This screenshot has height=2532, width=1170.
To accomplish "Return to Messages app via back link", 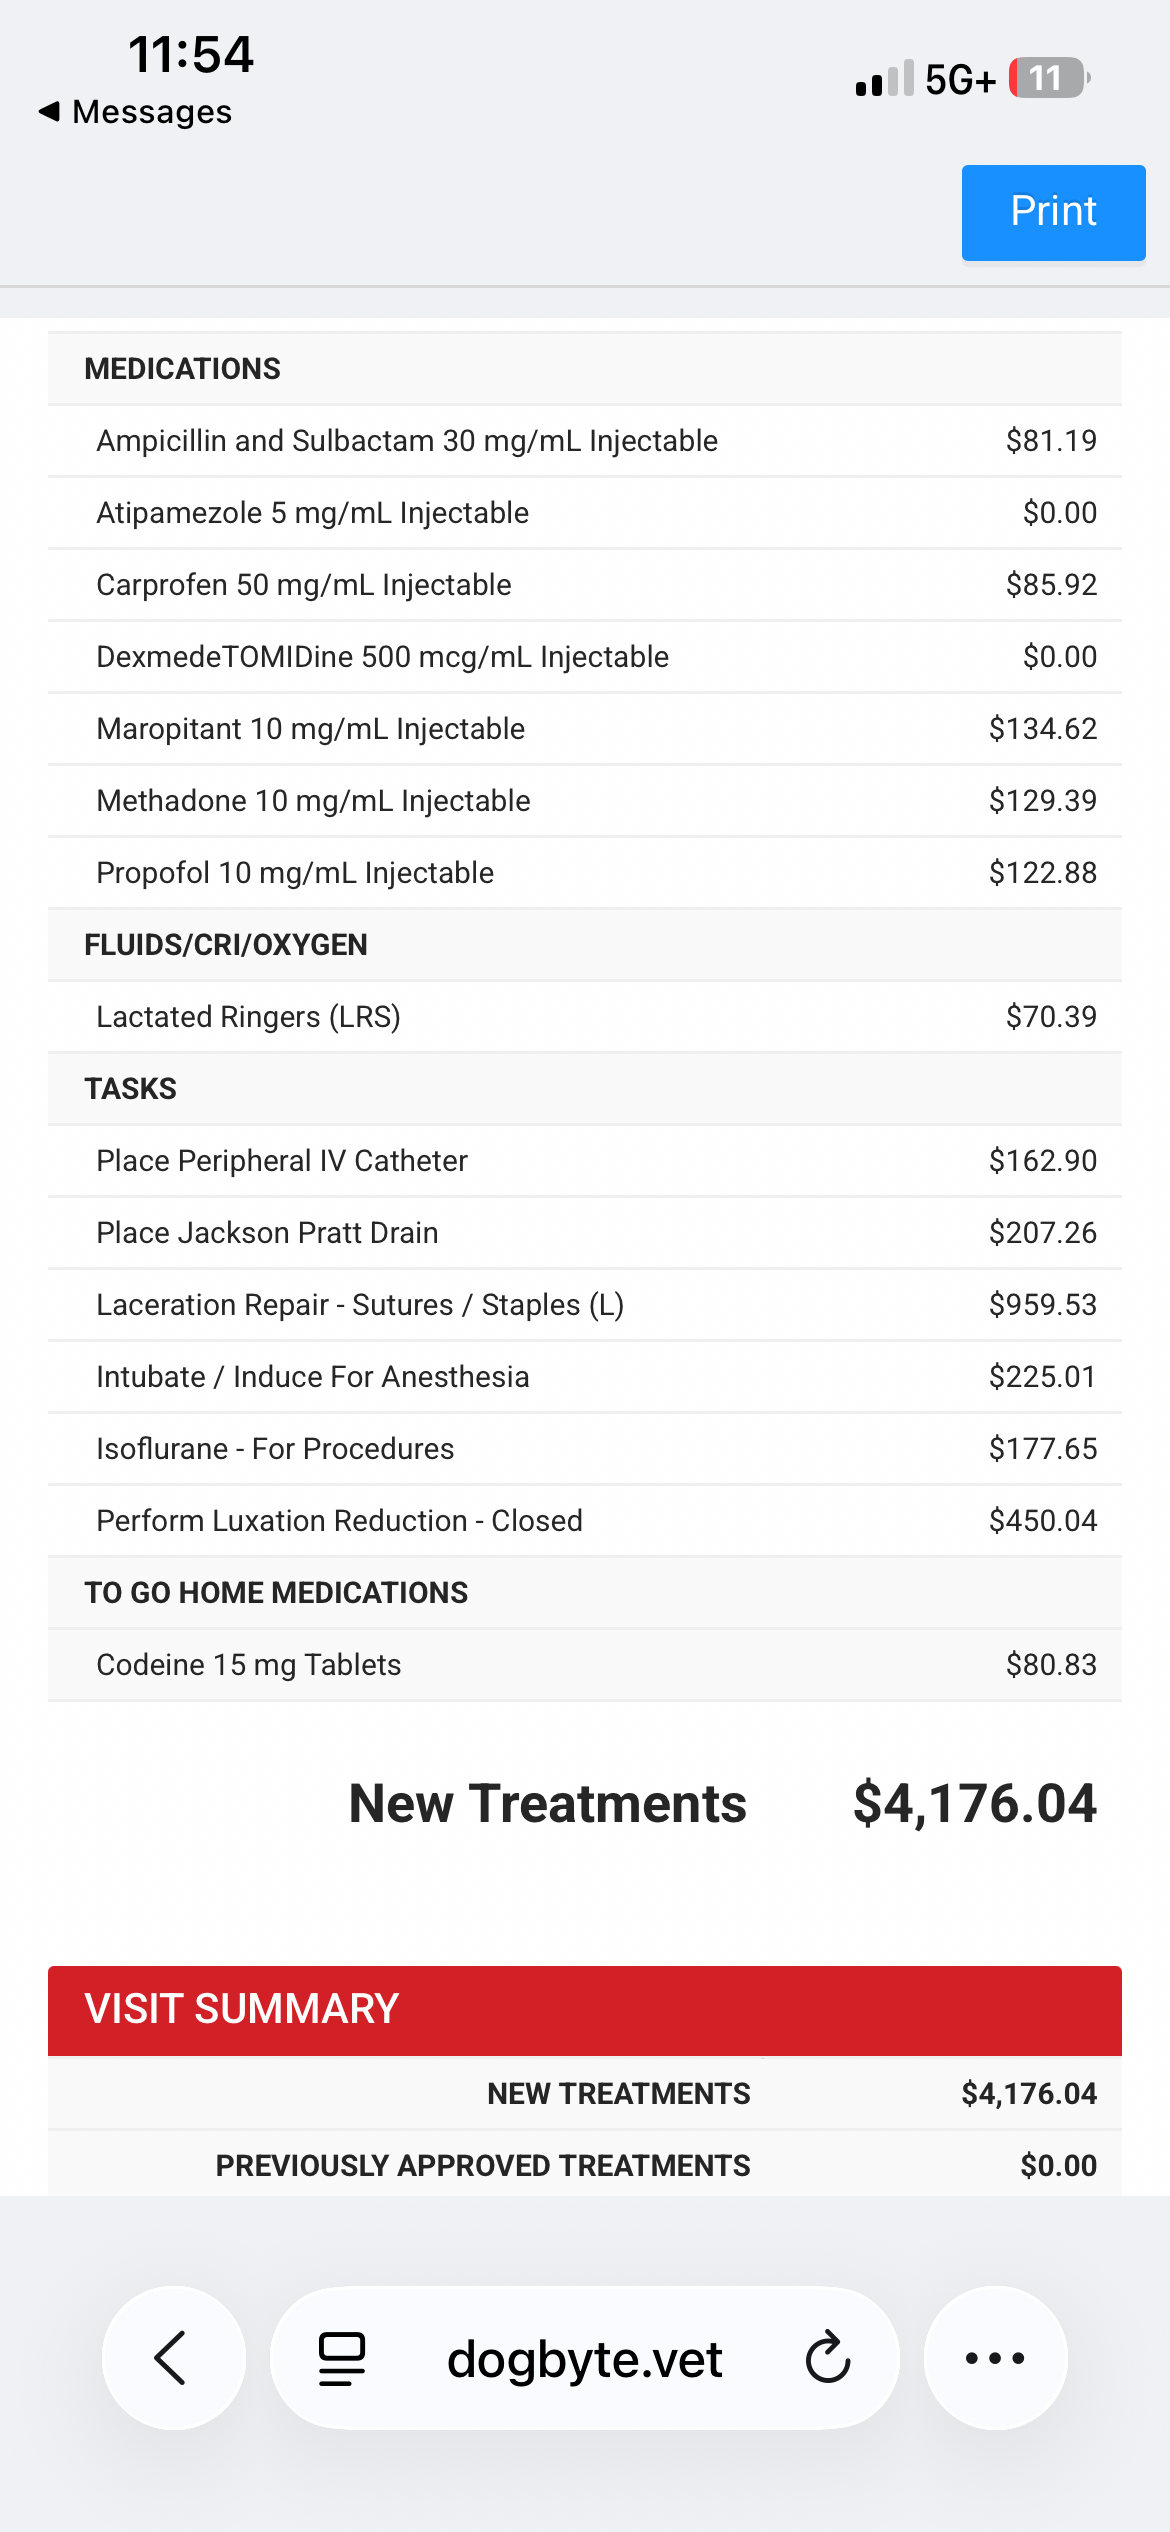I will 136,112.
